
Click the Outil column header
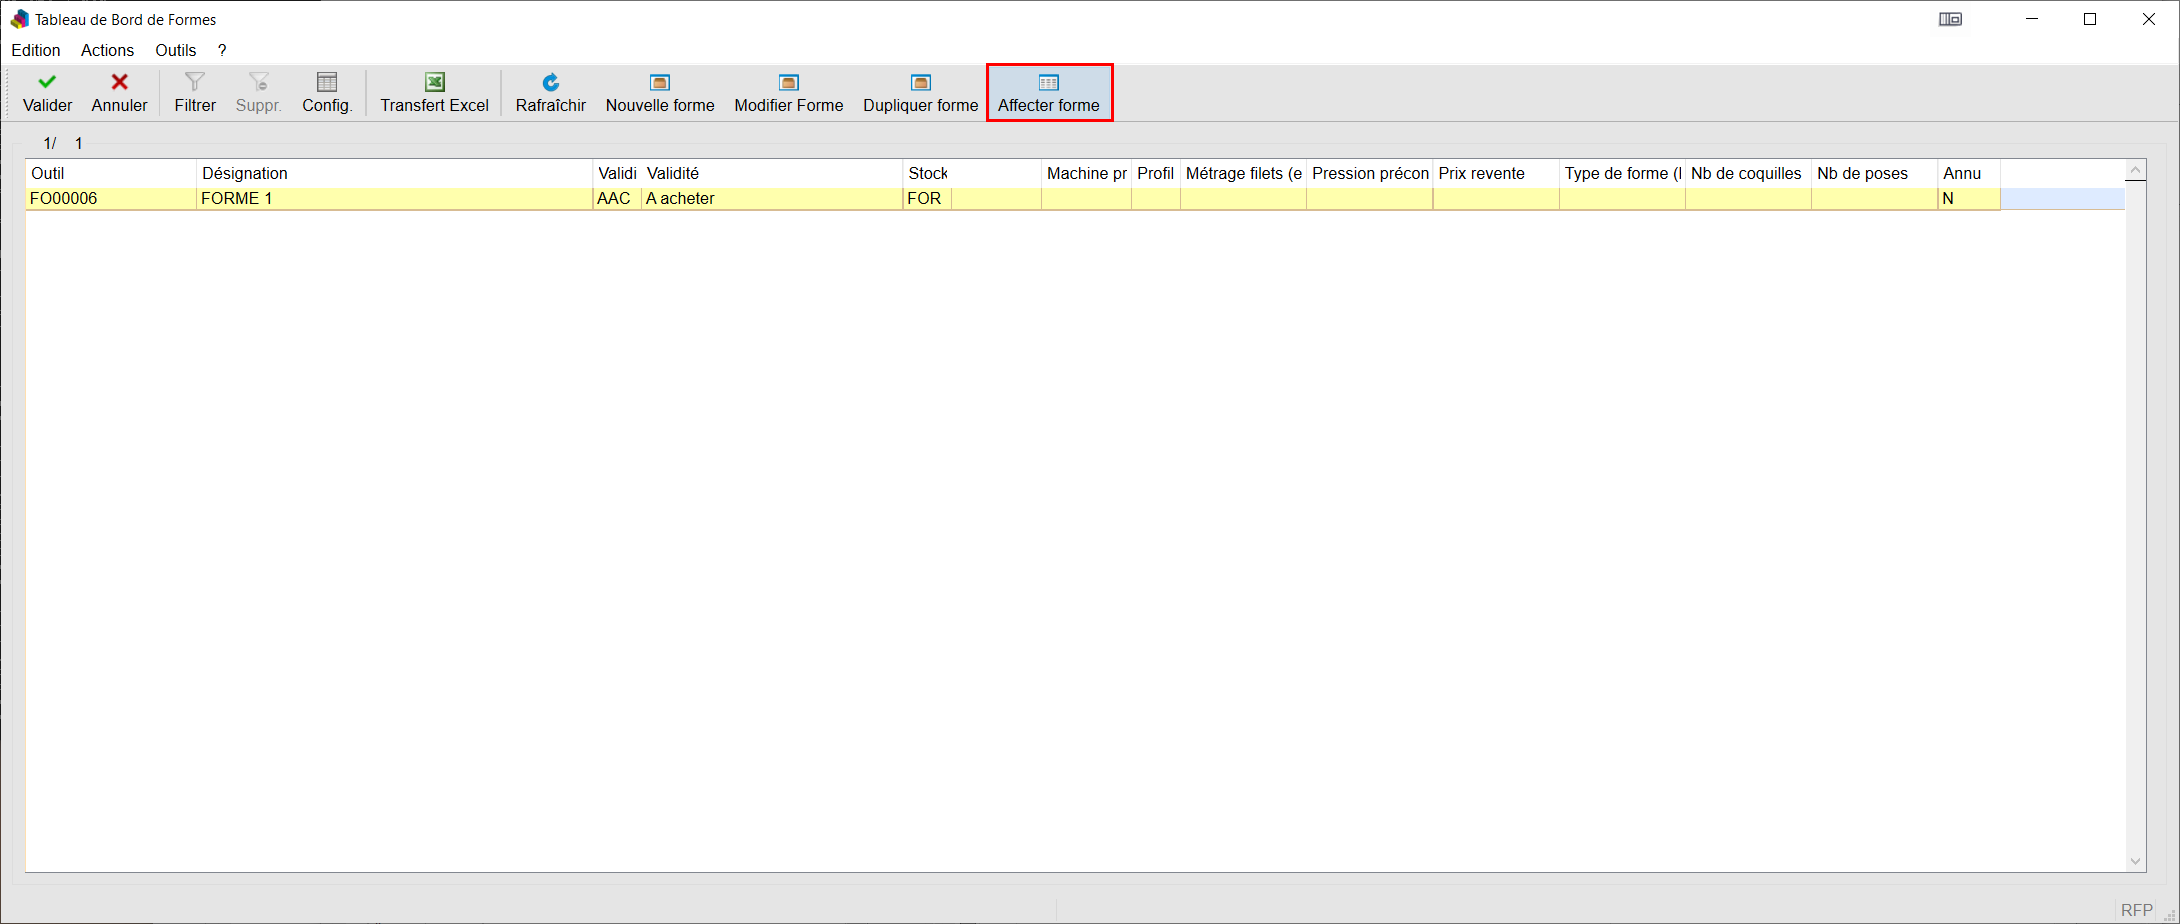coord(110,173)
